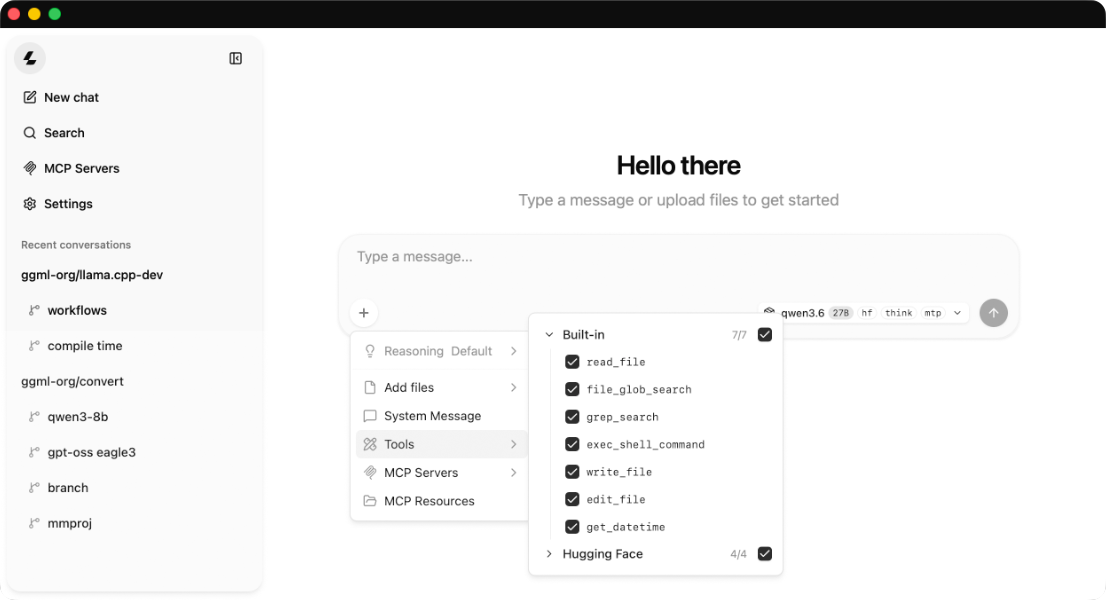The width and height of the screenshot is (1106, 600).
Task: Click the System Message chat bubble icon
Action: (370, 416)
